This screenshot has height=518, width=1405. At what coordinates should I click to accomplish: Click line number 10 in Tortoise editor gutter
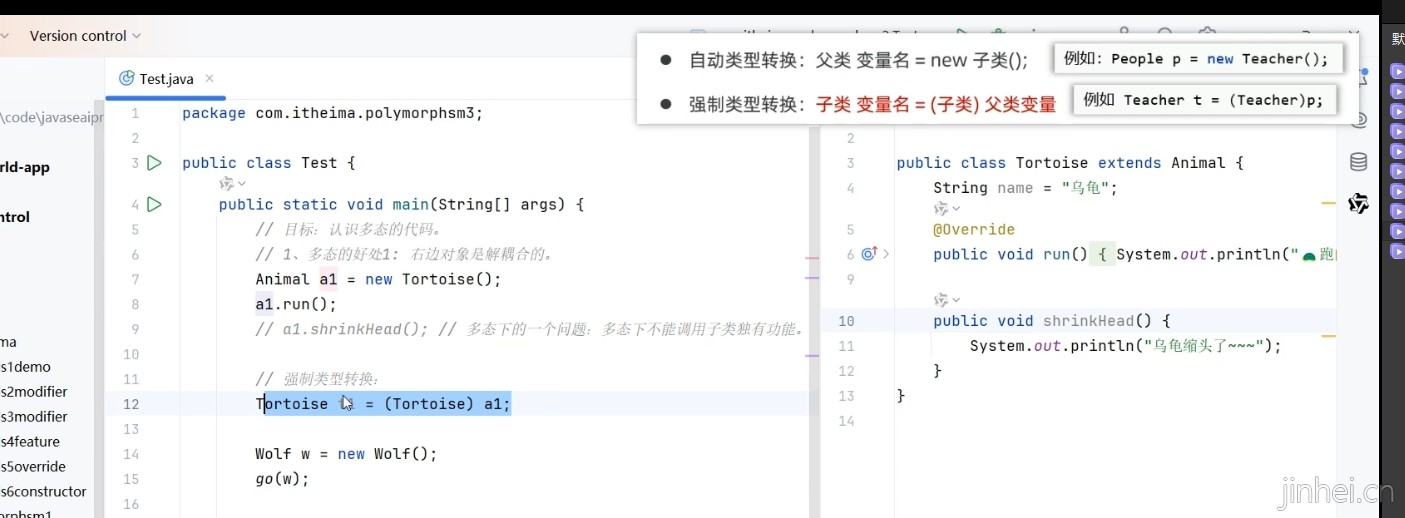847,321
